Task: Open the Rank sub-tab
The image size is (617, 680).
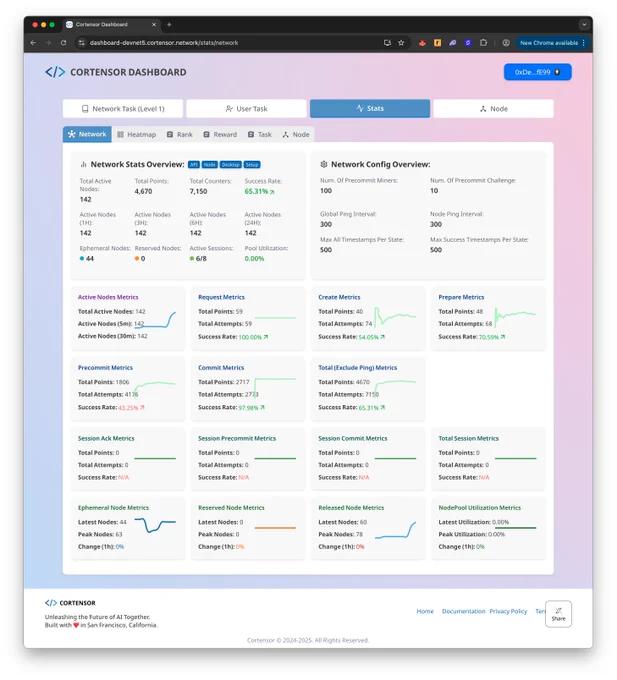Action: coord(180,134)
